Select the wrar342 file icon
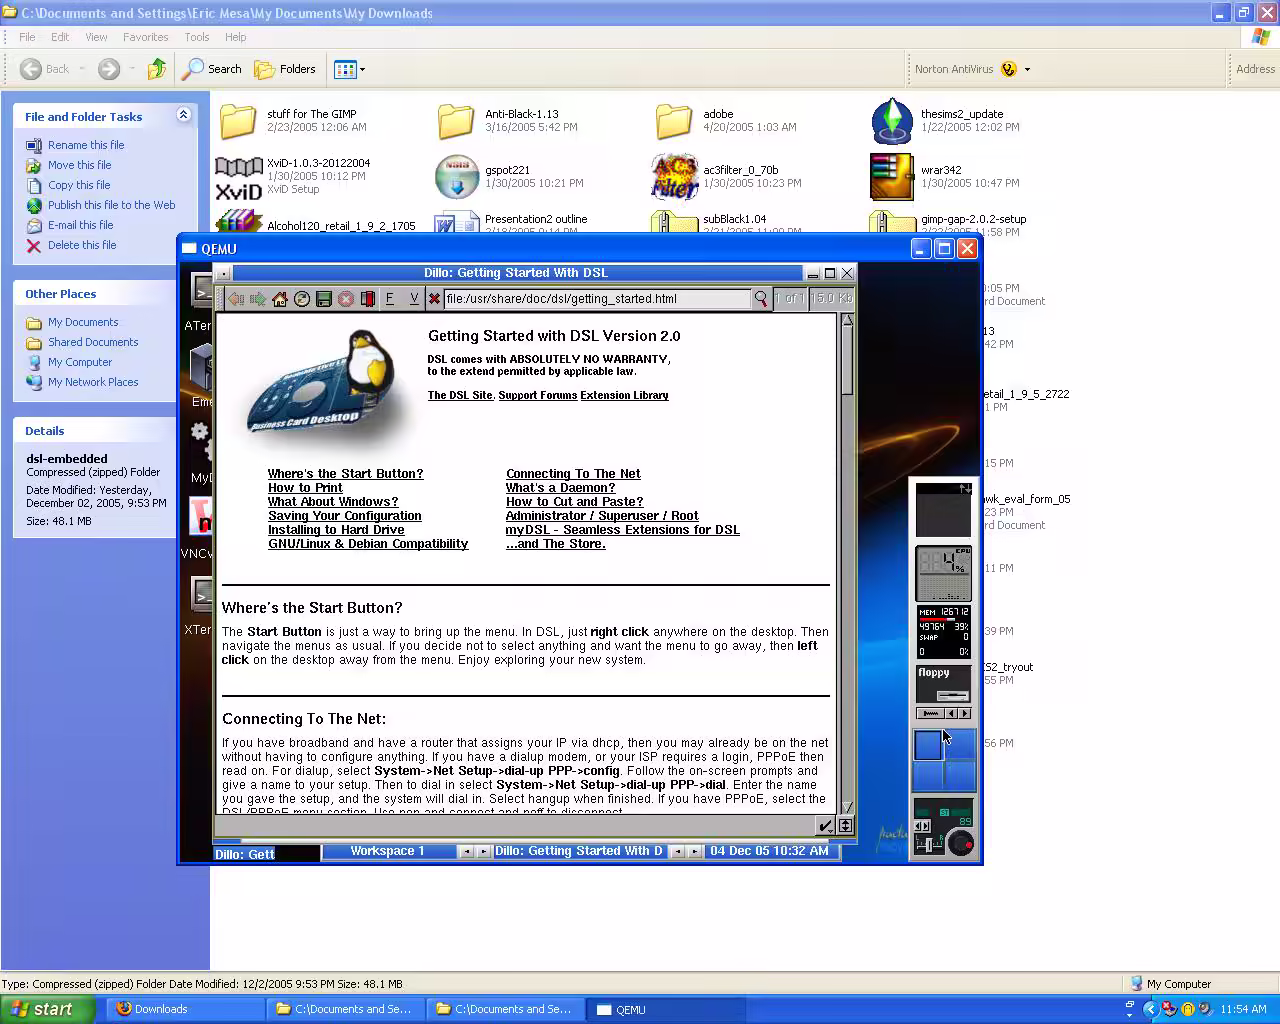 coord(892,177)
